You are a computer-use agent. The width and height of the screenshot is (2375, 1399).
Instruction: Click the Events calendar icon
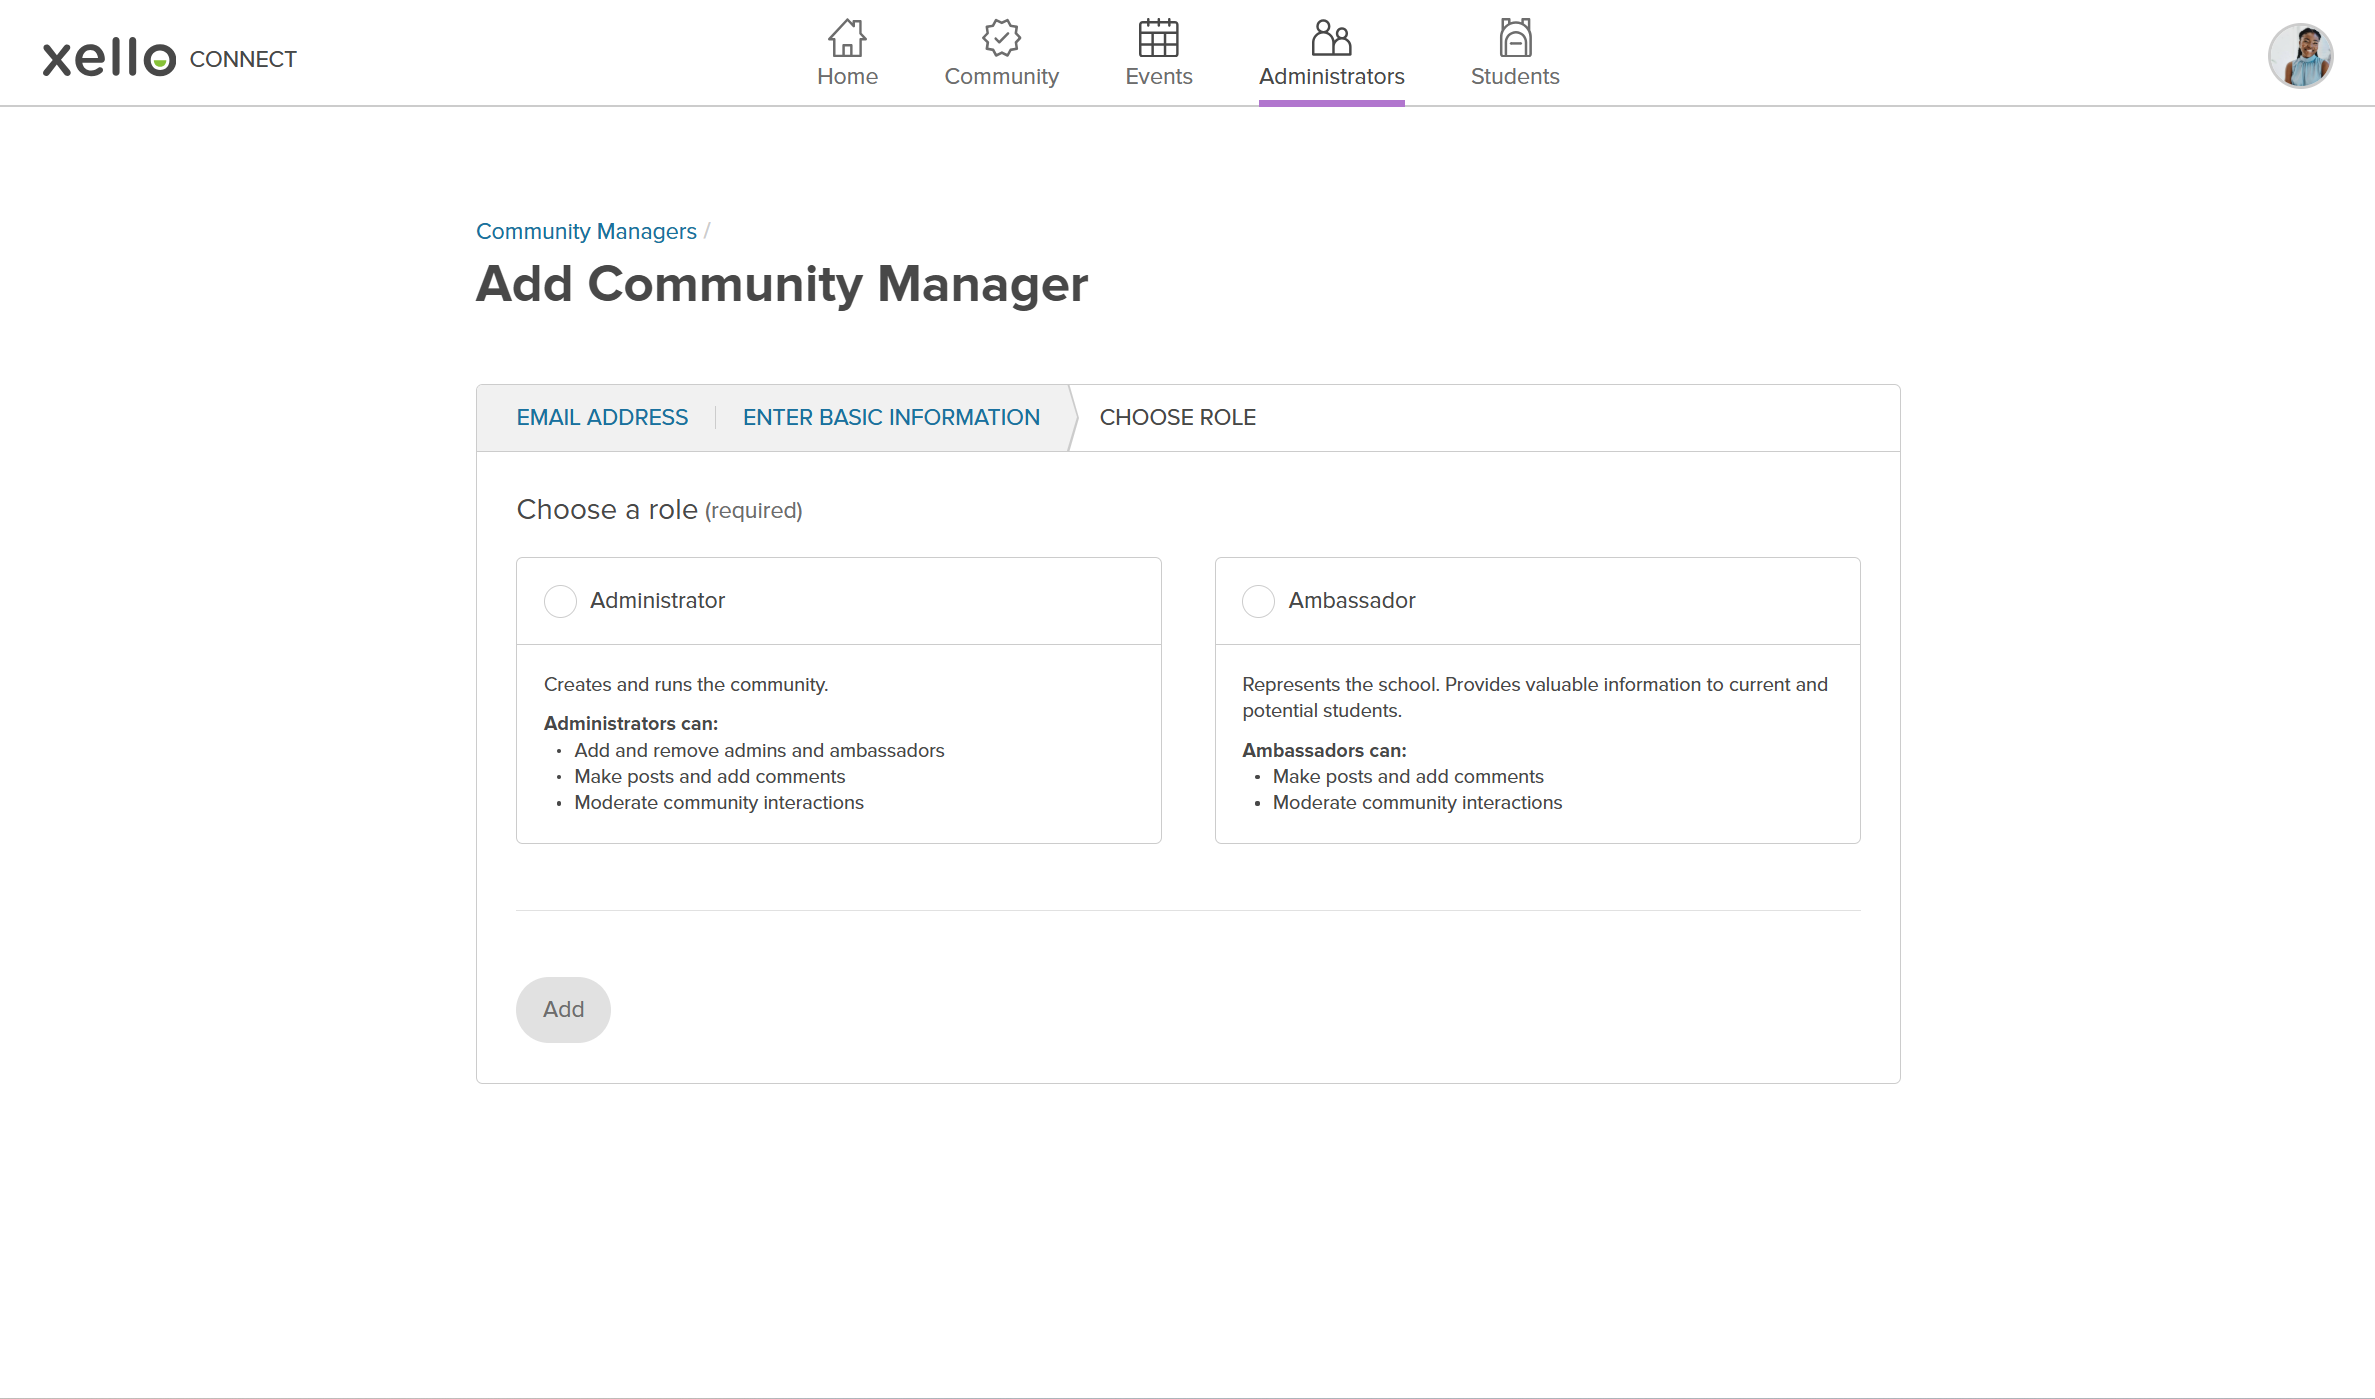tap(1158, 38)
